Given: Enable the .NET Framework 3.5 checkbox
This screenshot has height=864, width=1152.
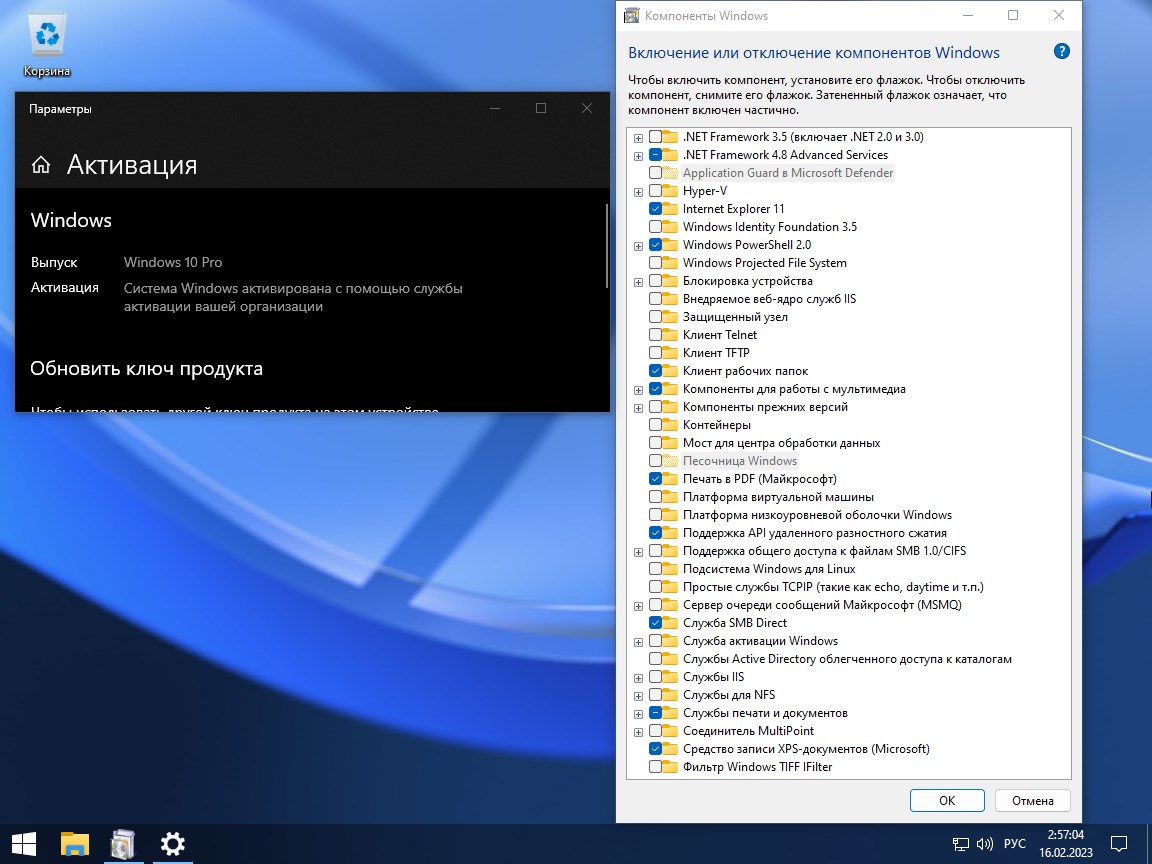Looking at the screenshot, I should pos(655,137).
